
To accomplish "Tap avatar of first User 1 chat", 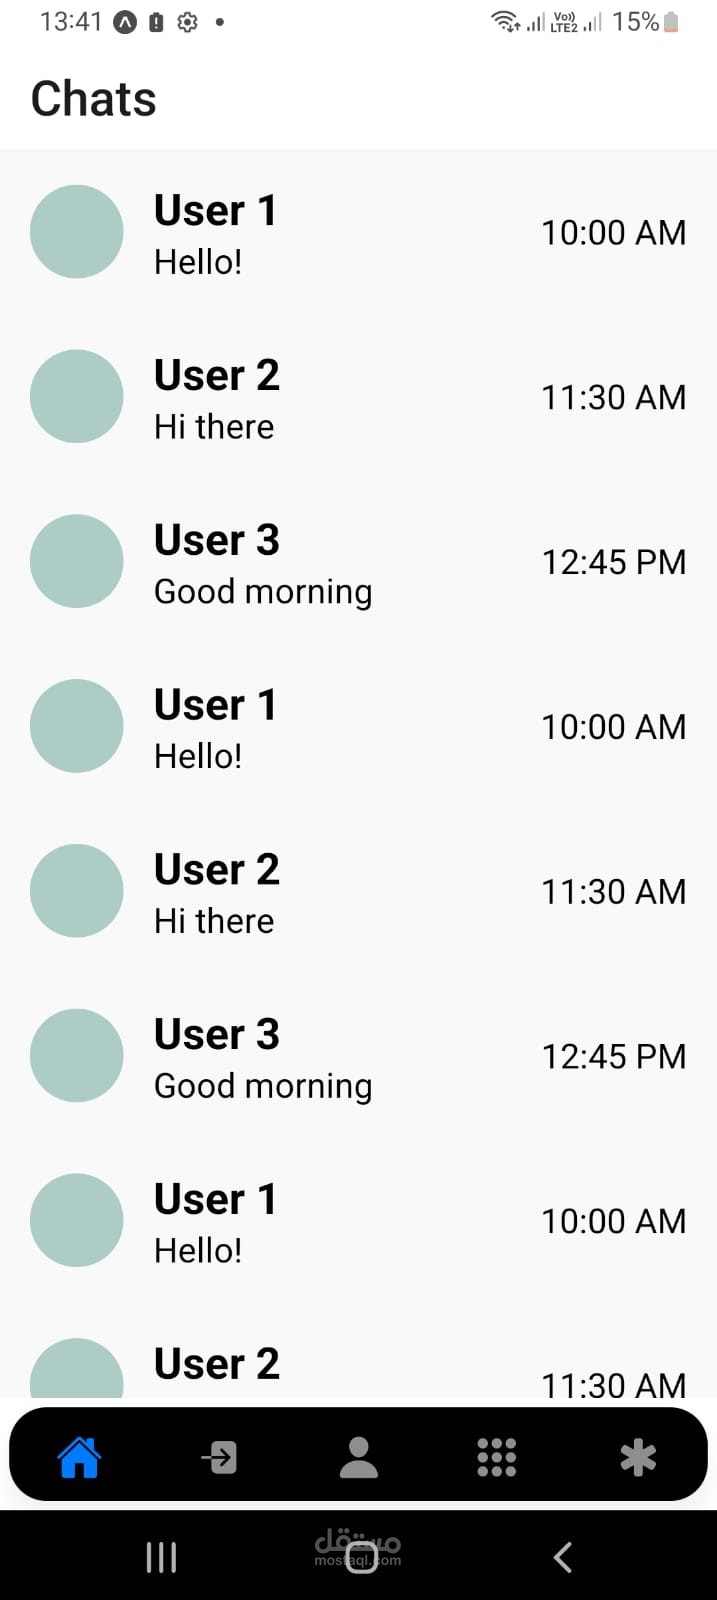I will tap(77, 232).
